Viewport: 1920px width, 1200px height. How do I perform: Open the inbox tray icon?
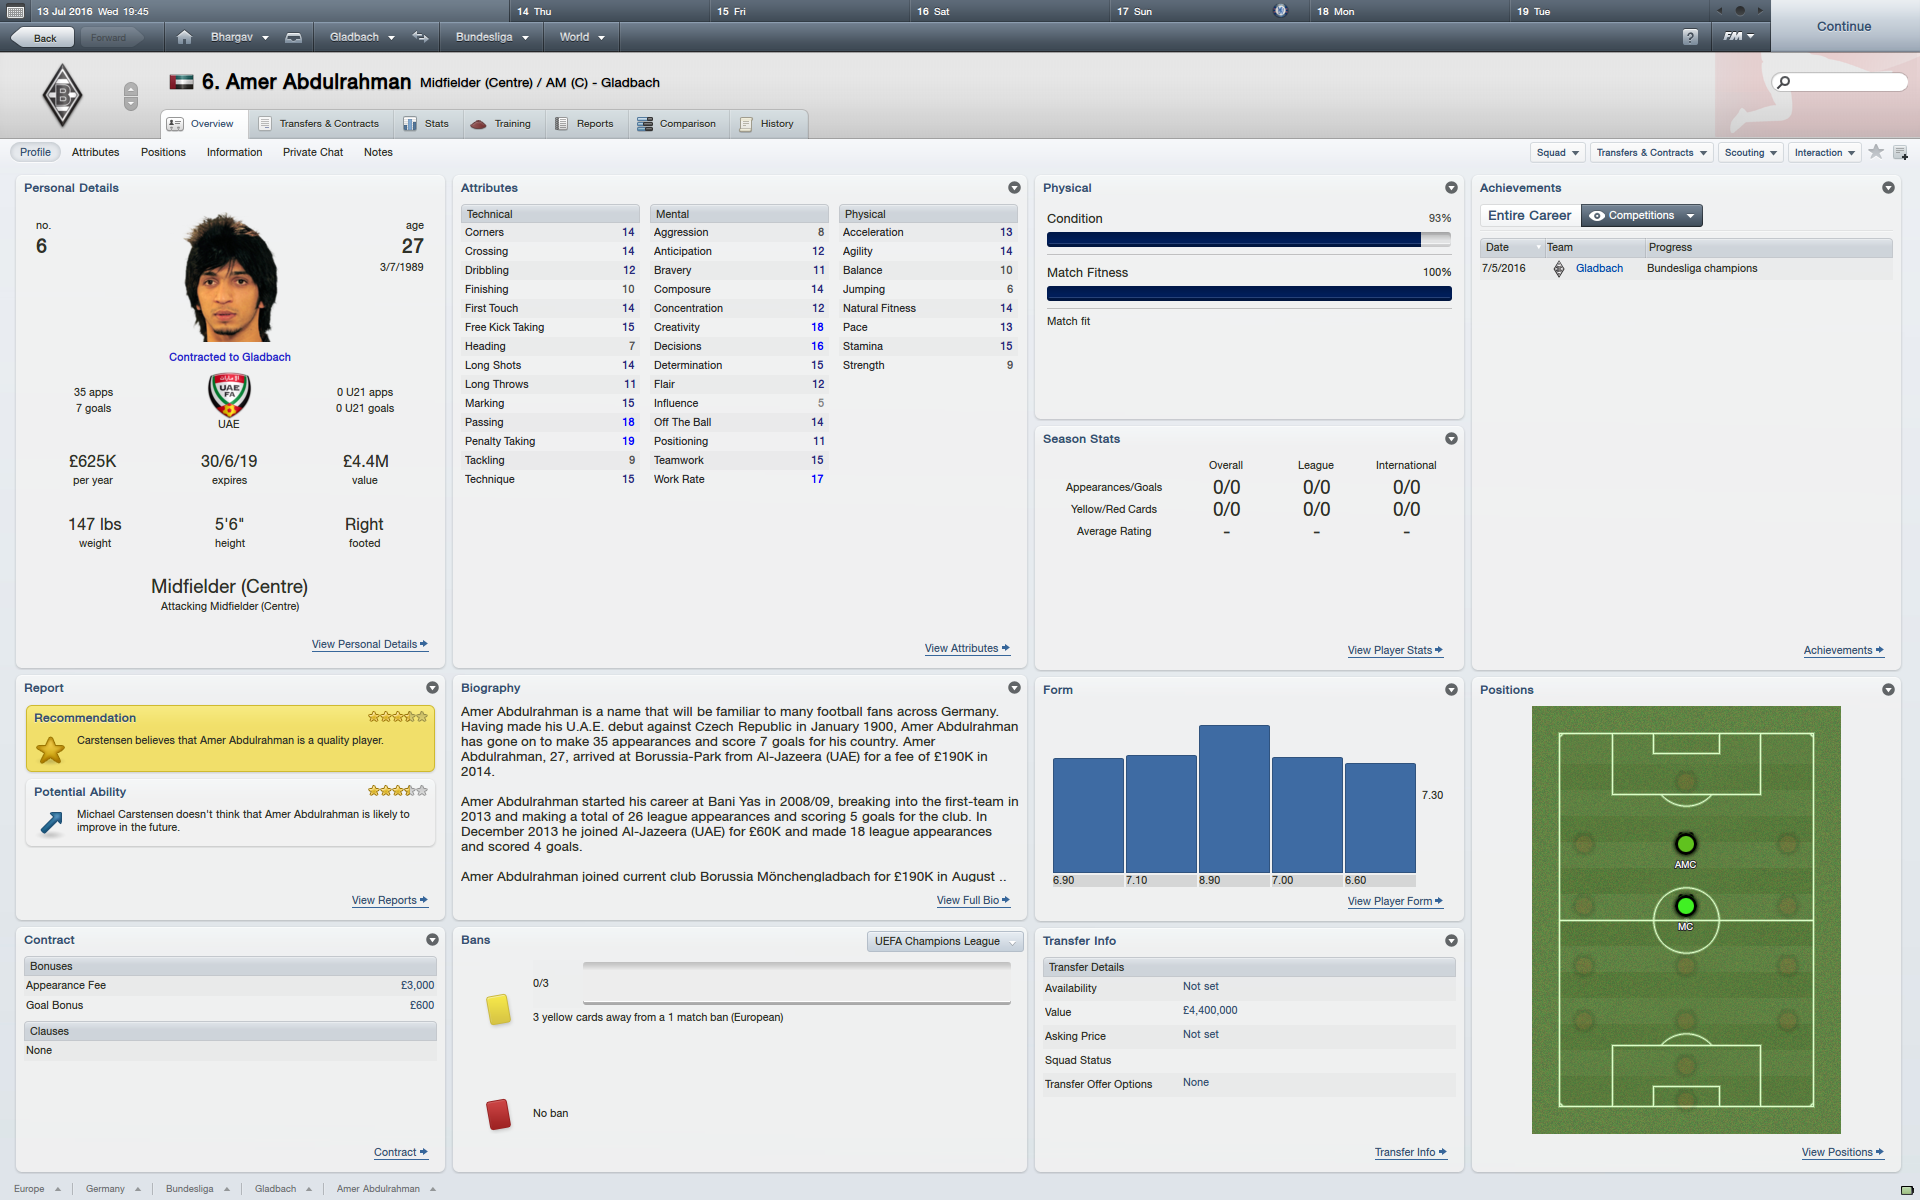point(293,37)
